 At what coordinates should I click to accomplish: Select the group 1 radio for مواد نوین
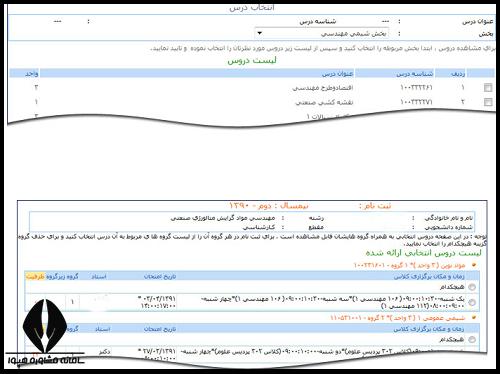472,302
